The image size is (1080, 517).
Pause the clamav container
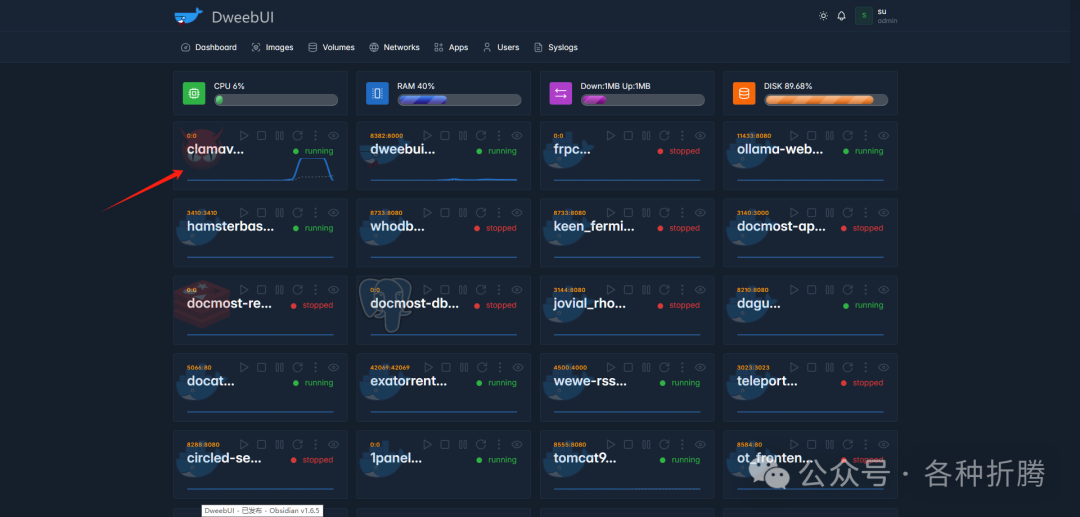click(x=280, y=136)
